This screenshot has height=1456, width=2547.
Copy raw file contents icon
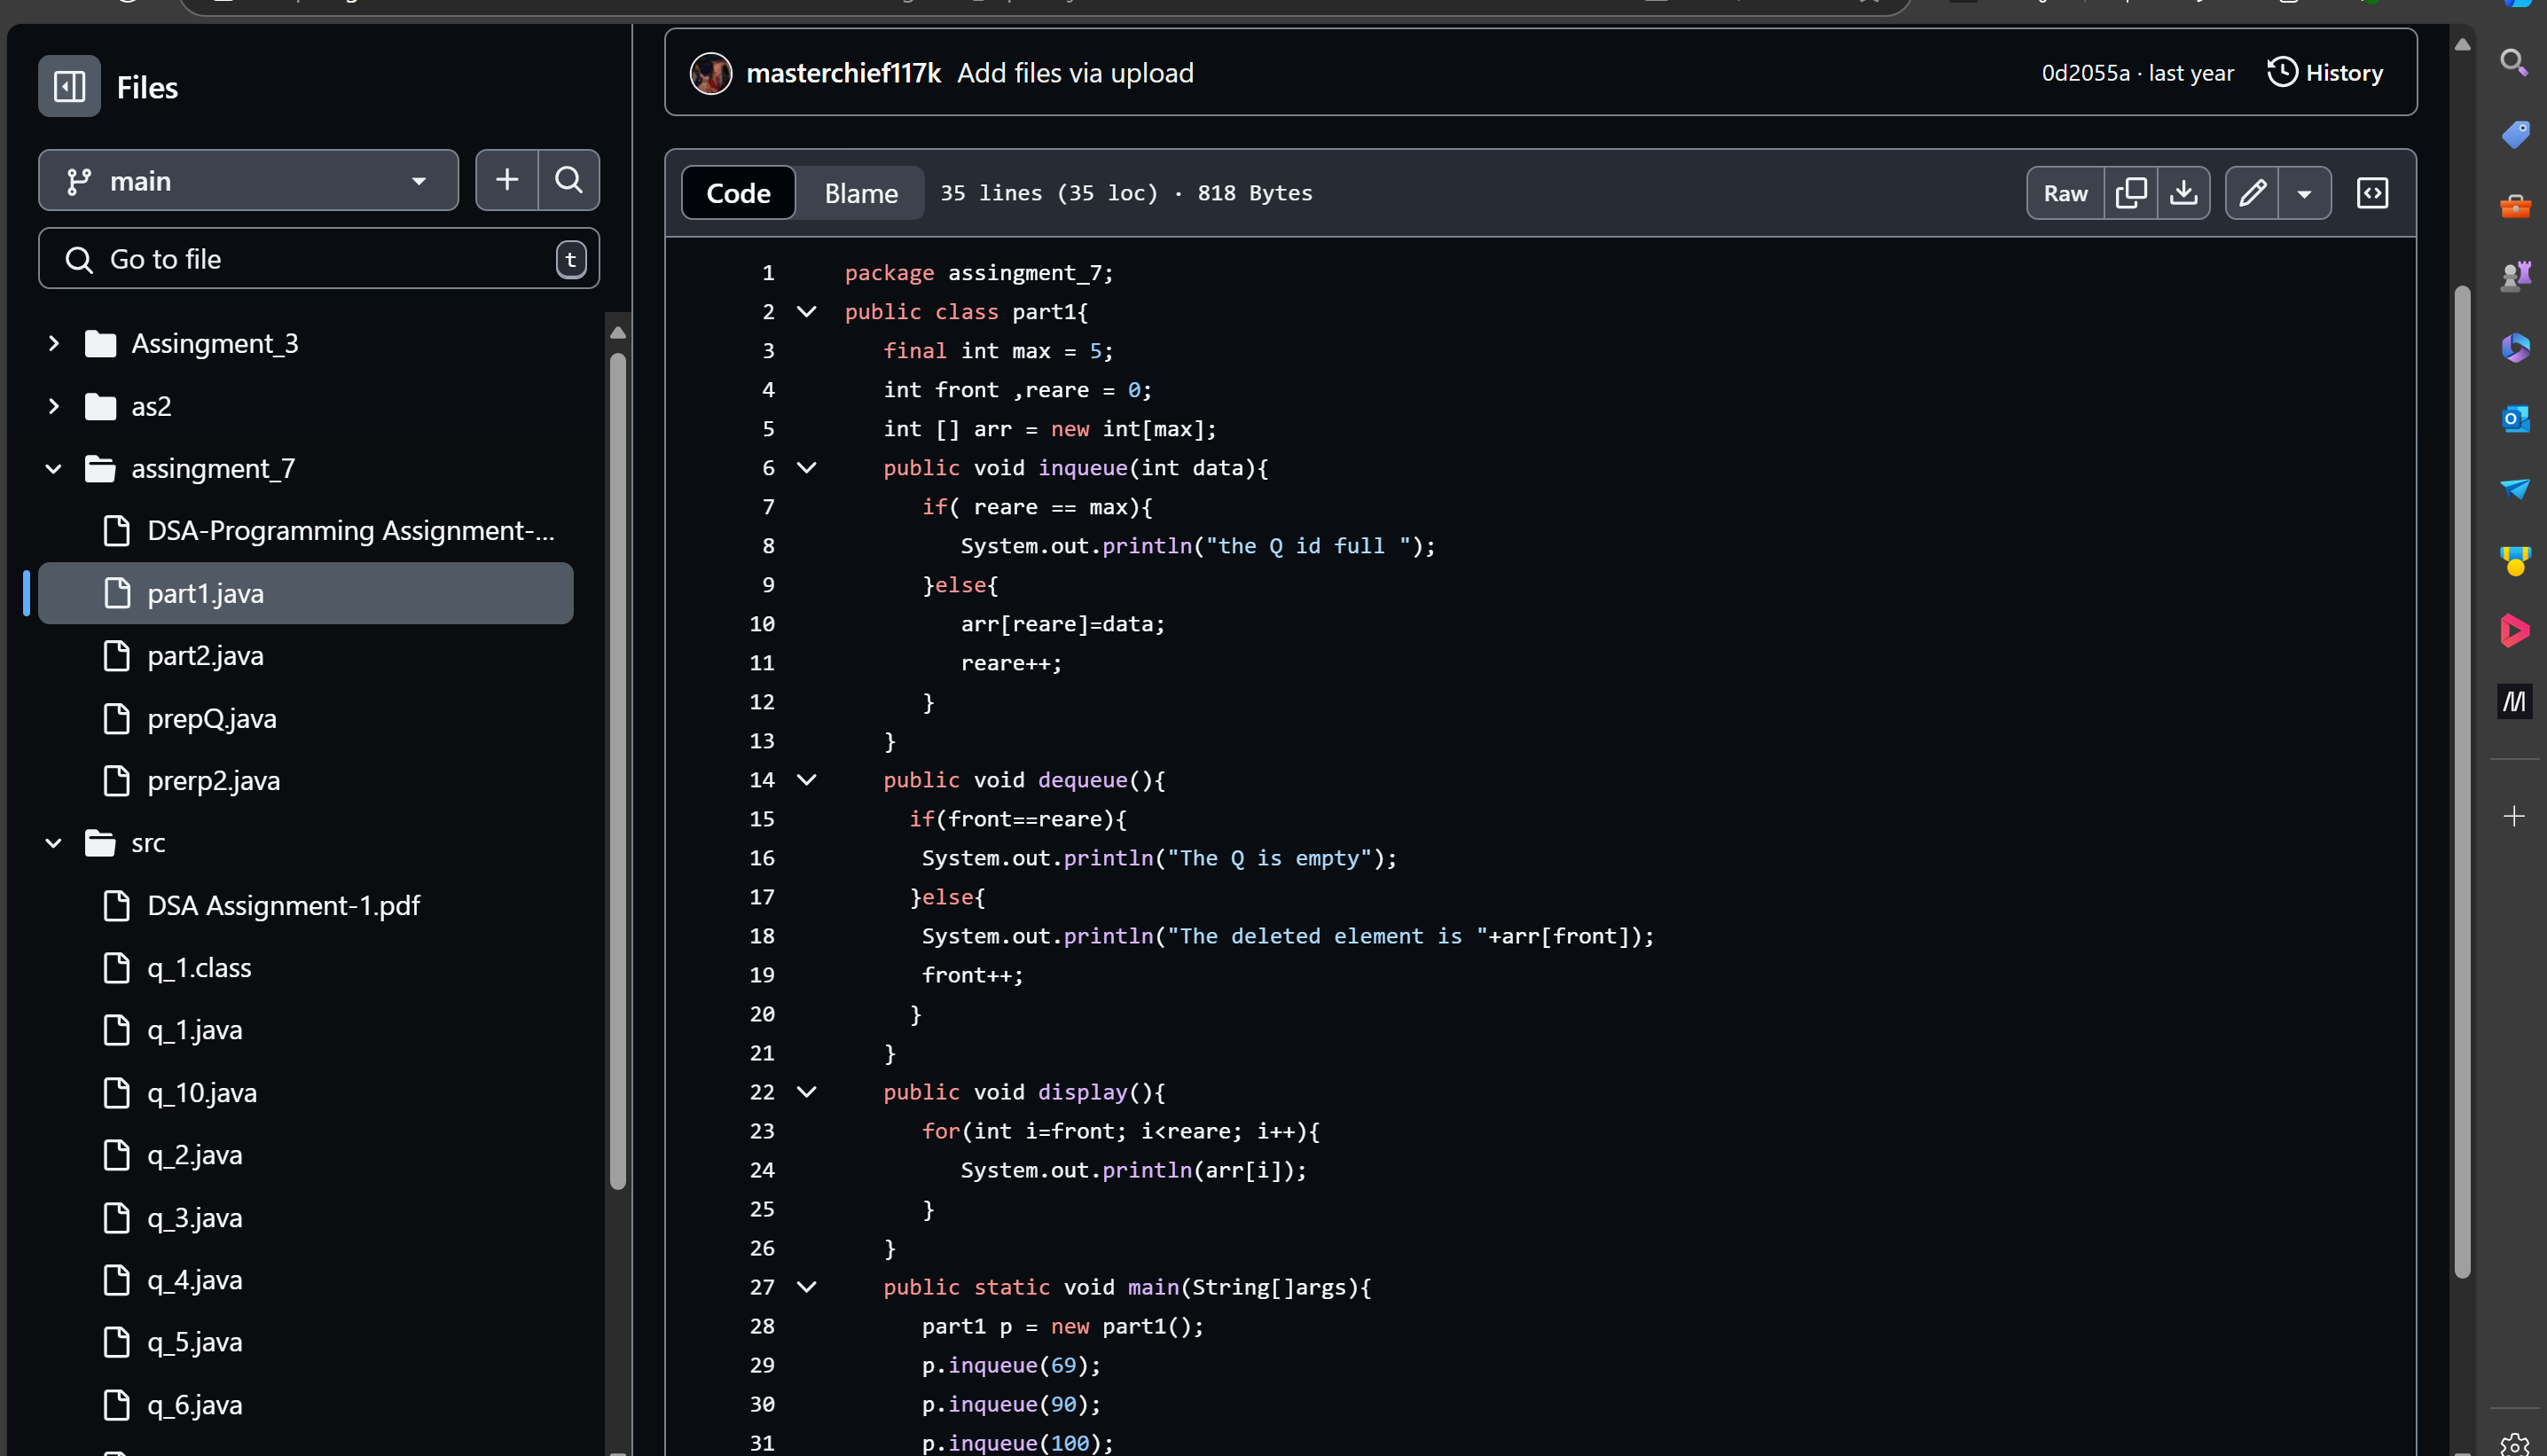2130,193
